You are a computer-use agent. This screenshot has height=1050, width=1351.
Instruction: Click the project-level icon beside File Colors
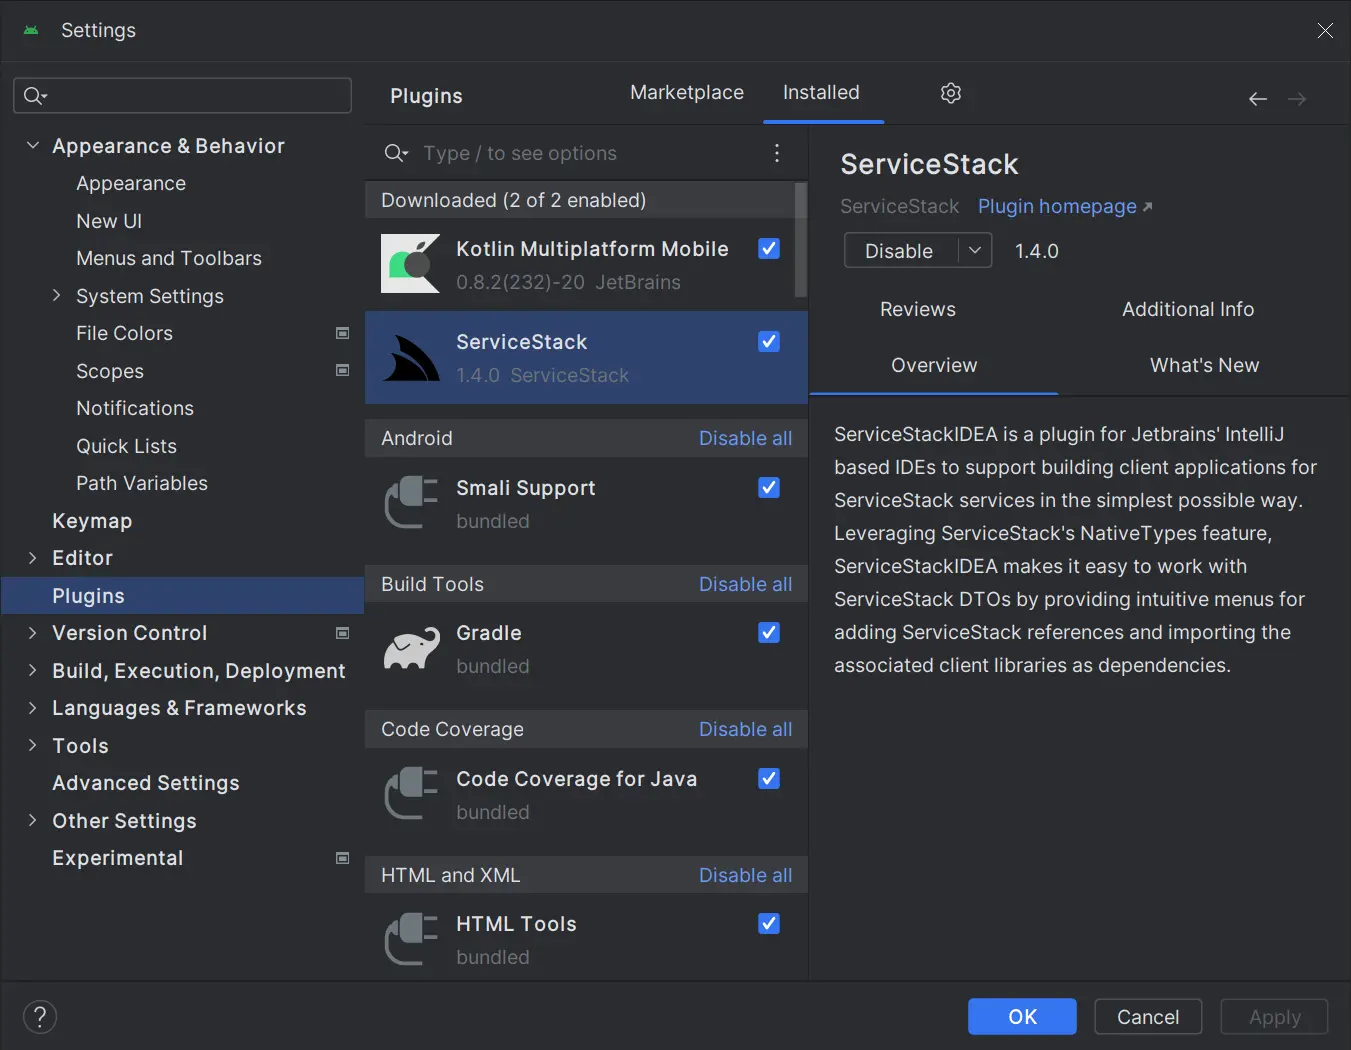click(x=343, y=333)
